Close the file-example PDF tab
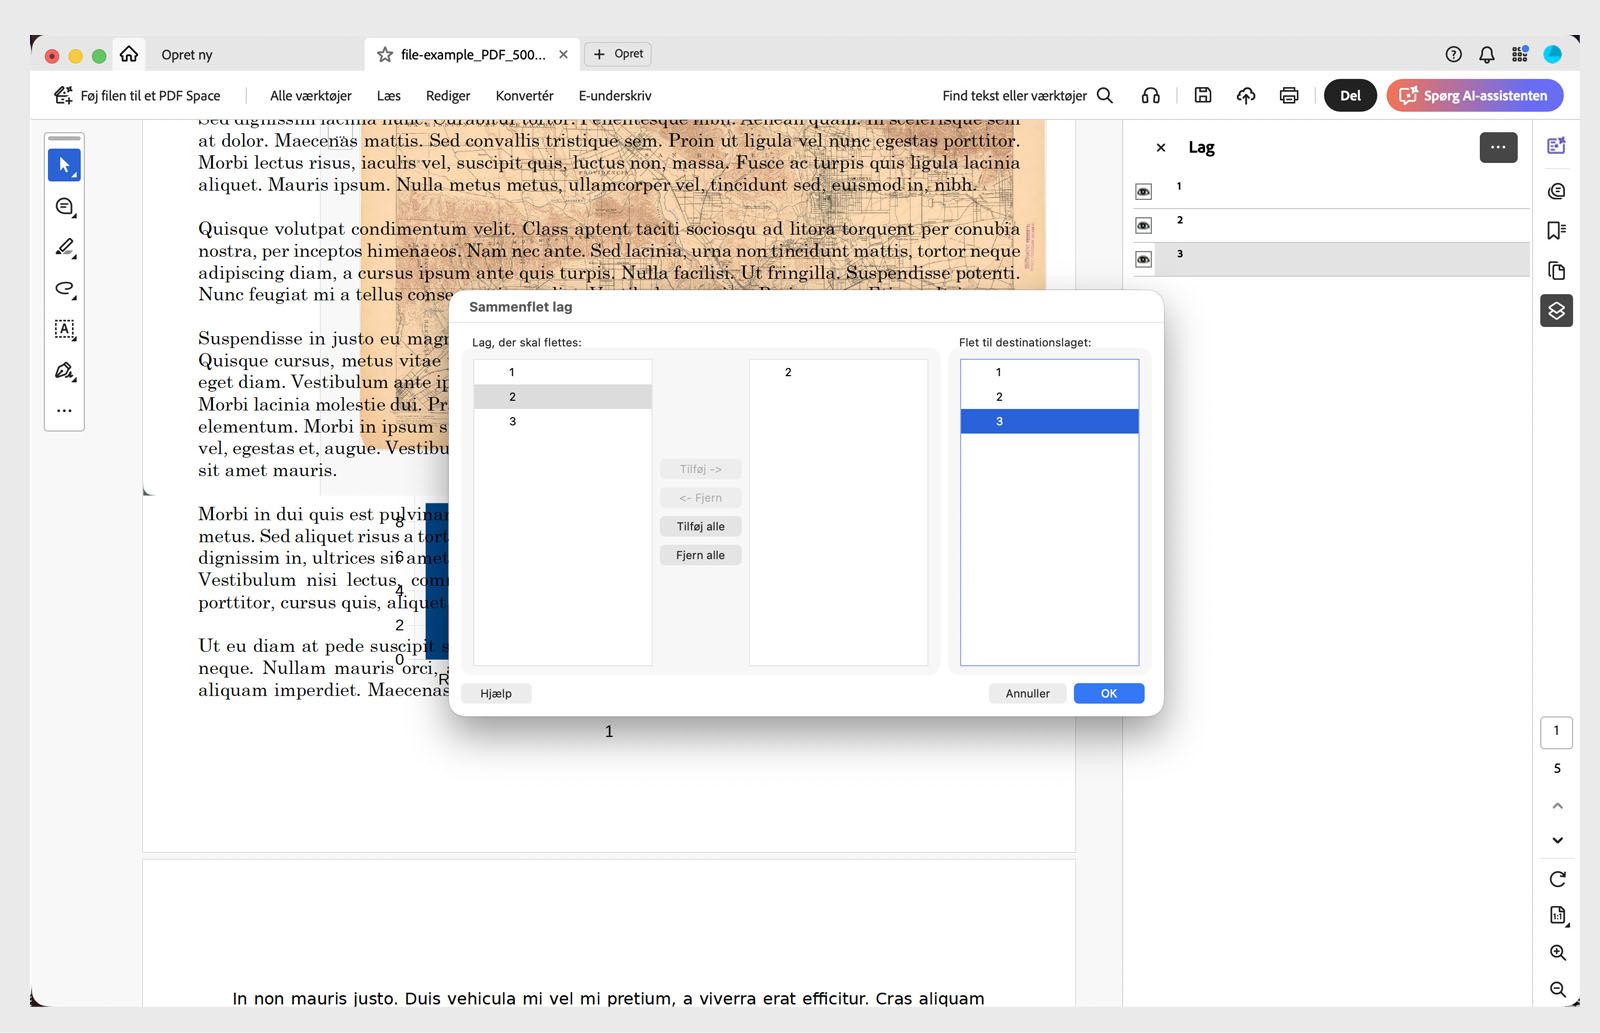The width and height of the screenshot is (1600, 1033). tap(563, 55)
